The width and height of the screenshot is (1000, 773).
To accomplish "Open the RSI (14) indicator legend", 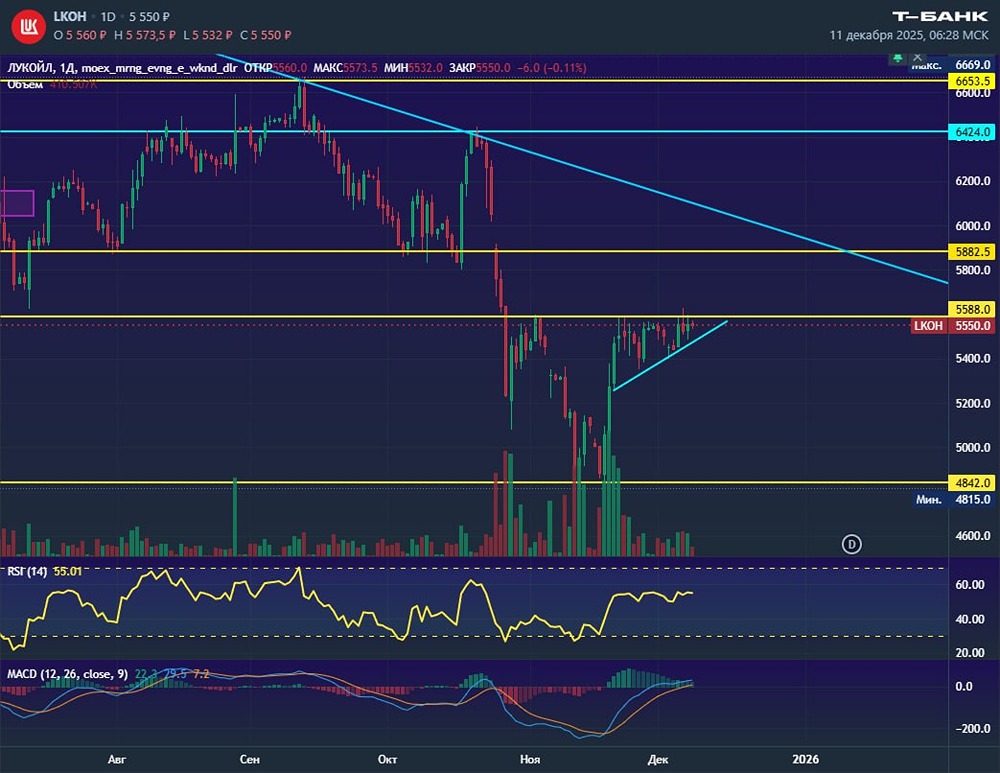I will coord(27,571).
